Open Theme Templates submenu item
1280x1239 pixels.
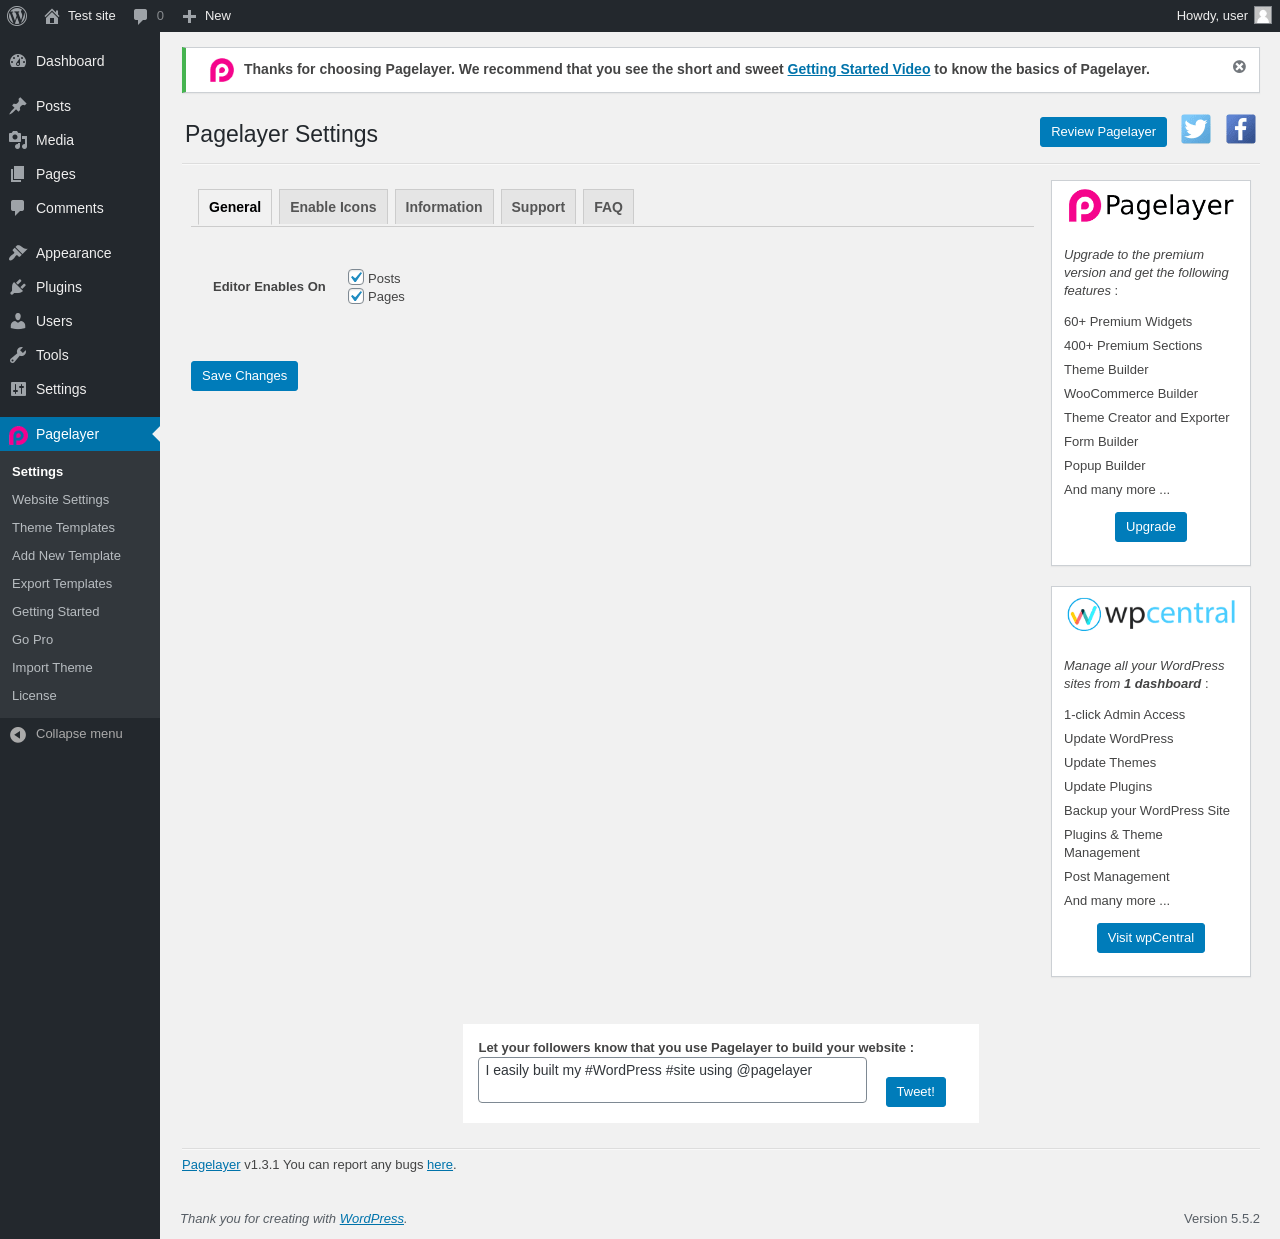[x=64, y=528]
